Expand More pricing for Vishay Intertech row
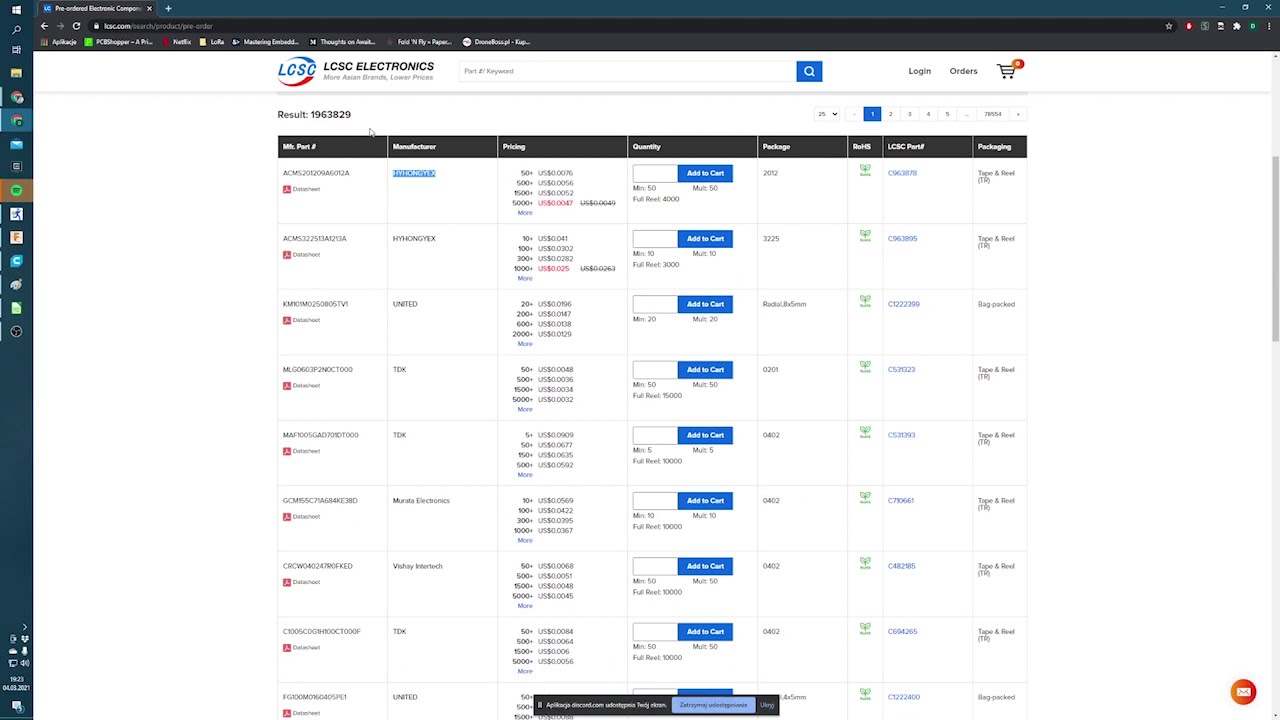This screenshot has width=1280, height=720. tap(525, 605)
